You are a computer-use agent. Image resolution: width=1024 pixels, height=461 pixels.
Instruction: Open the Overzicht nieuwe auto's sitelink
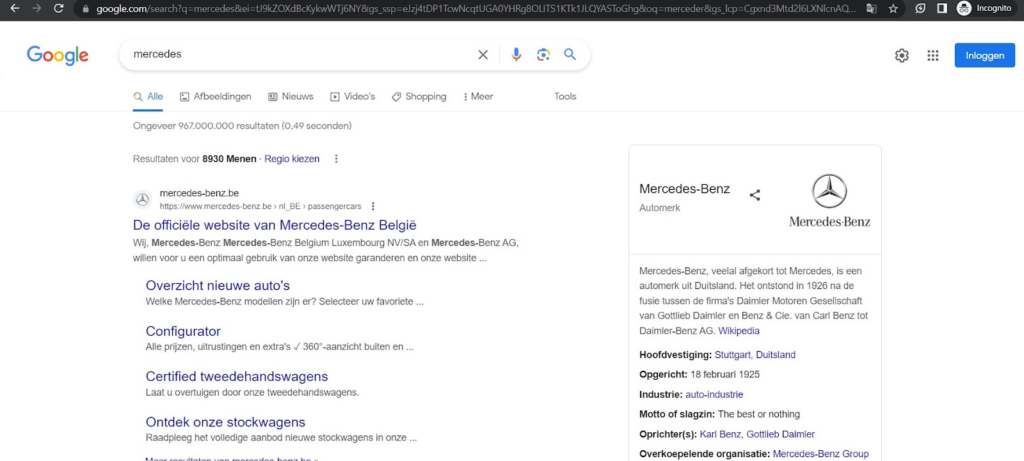tap(217, 286)
